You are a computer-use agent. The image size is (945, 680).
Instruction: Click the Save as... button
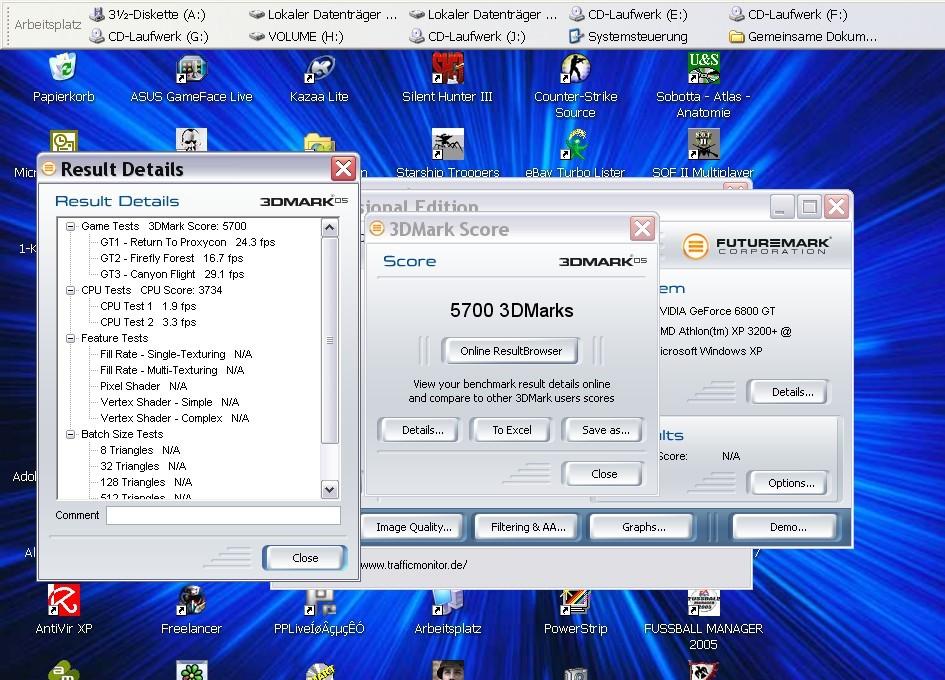pyautogui.click(x=605, y=430)
